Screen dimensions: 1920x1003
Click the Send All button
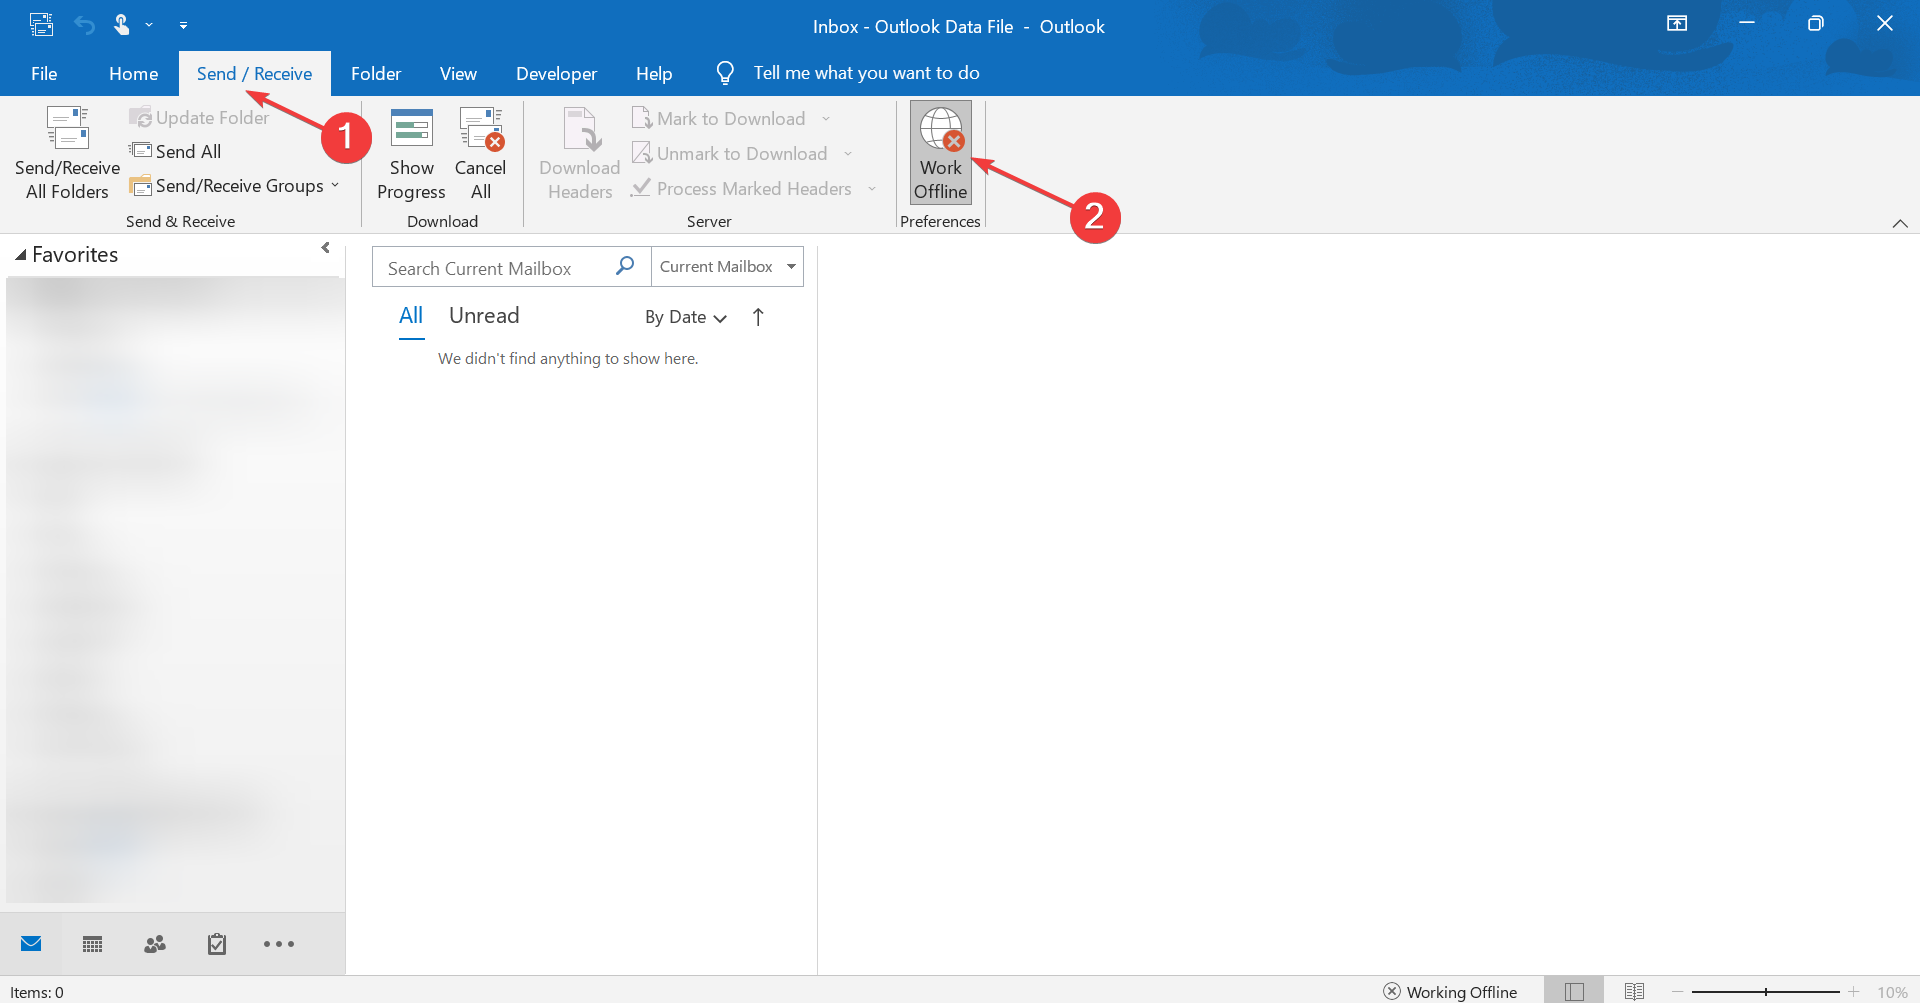pos(186,151)
